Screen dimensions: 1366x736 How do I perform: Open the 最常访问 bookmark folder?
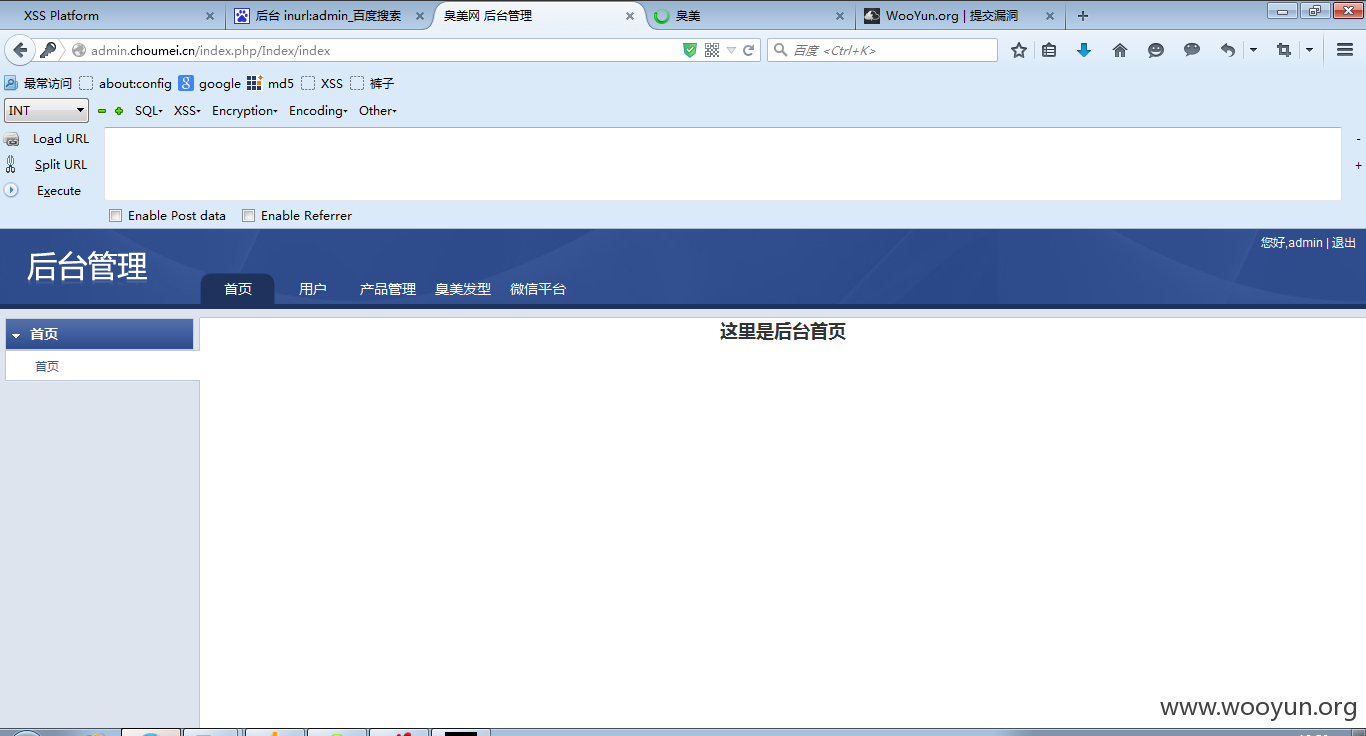point(38,83)
